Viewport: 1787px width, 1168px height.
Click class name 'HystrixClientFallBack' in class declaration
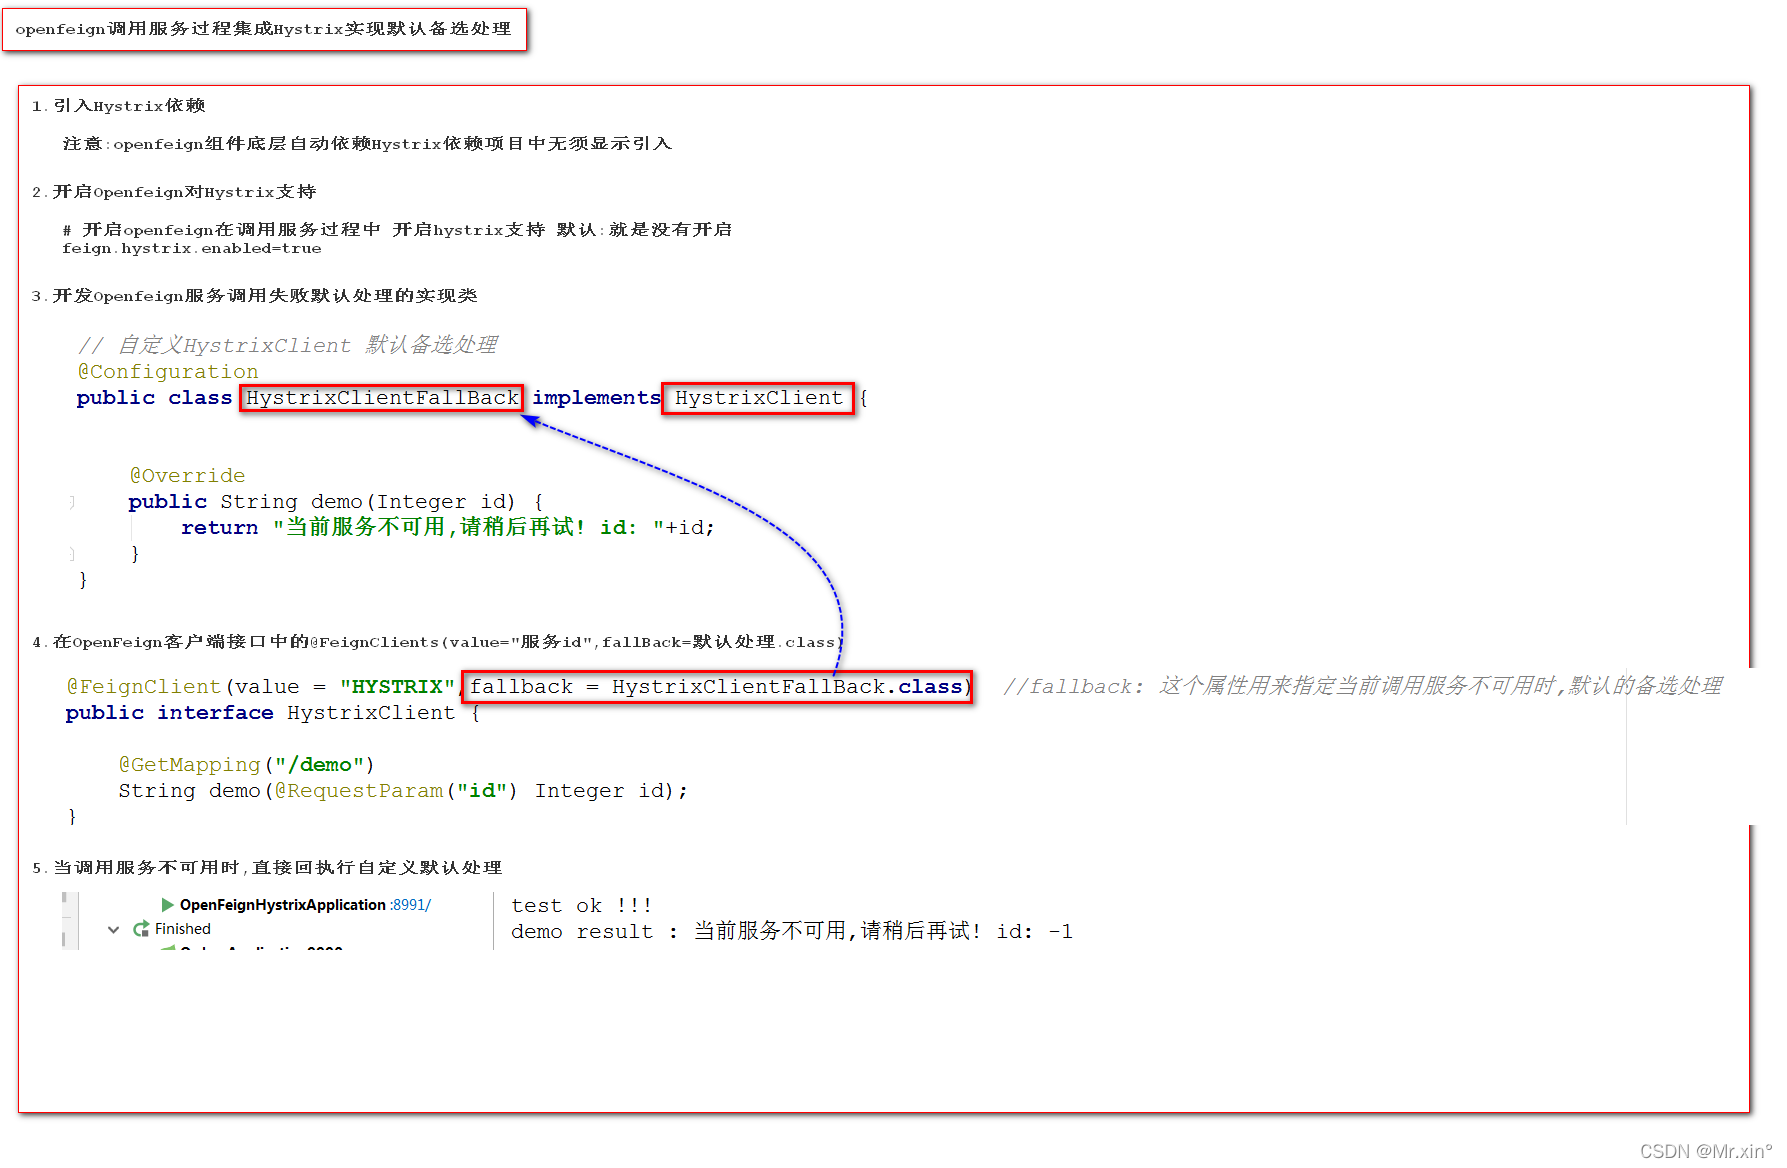point(382,398)
